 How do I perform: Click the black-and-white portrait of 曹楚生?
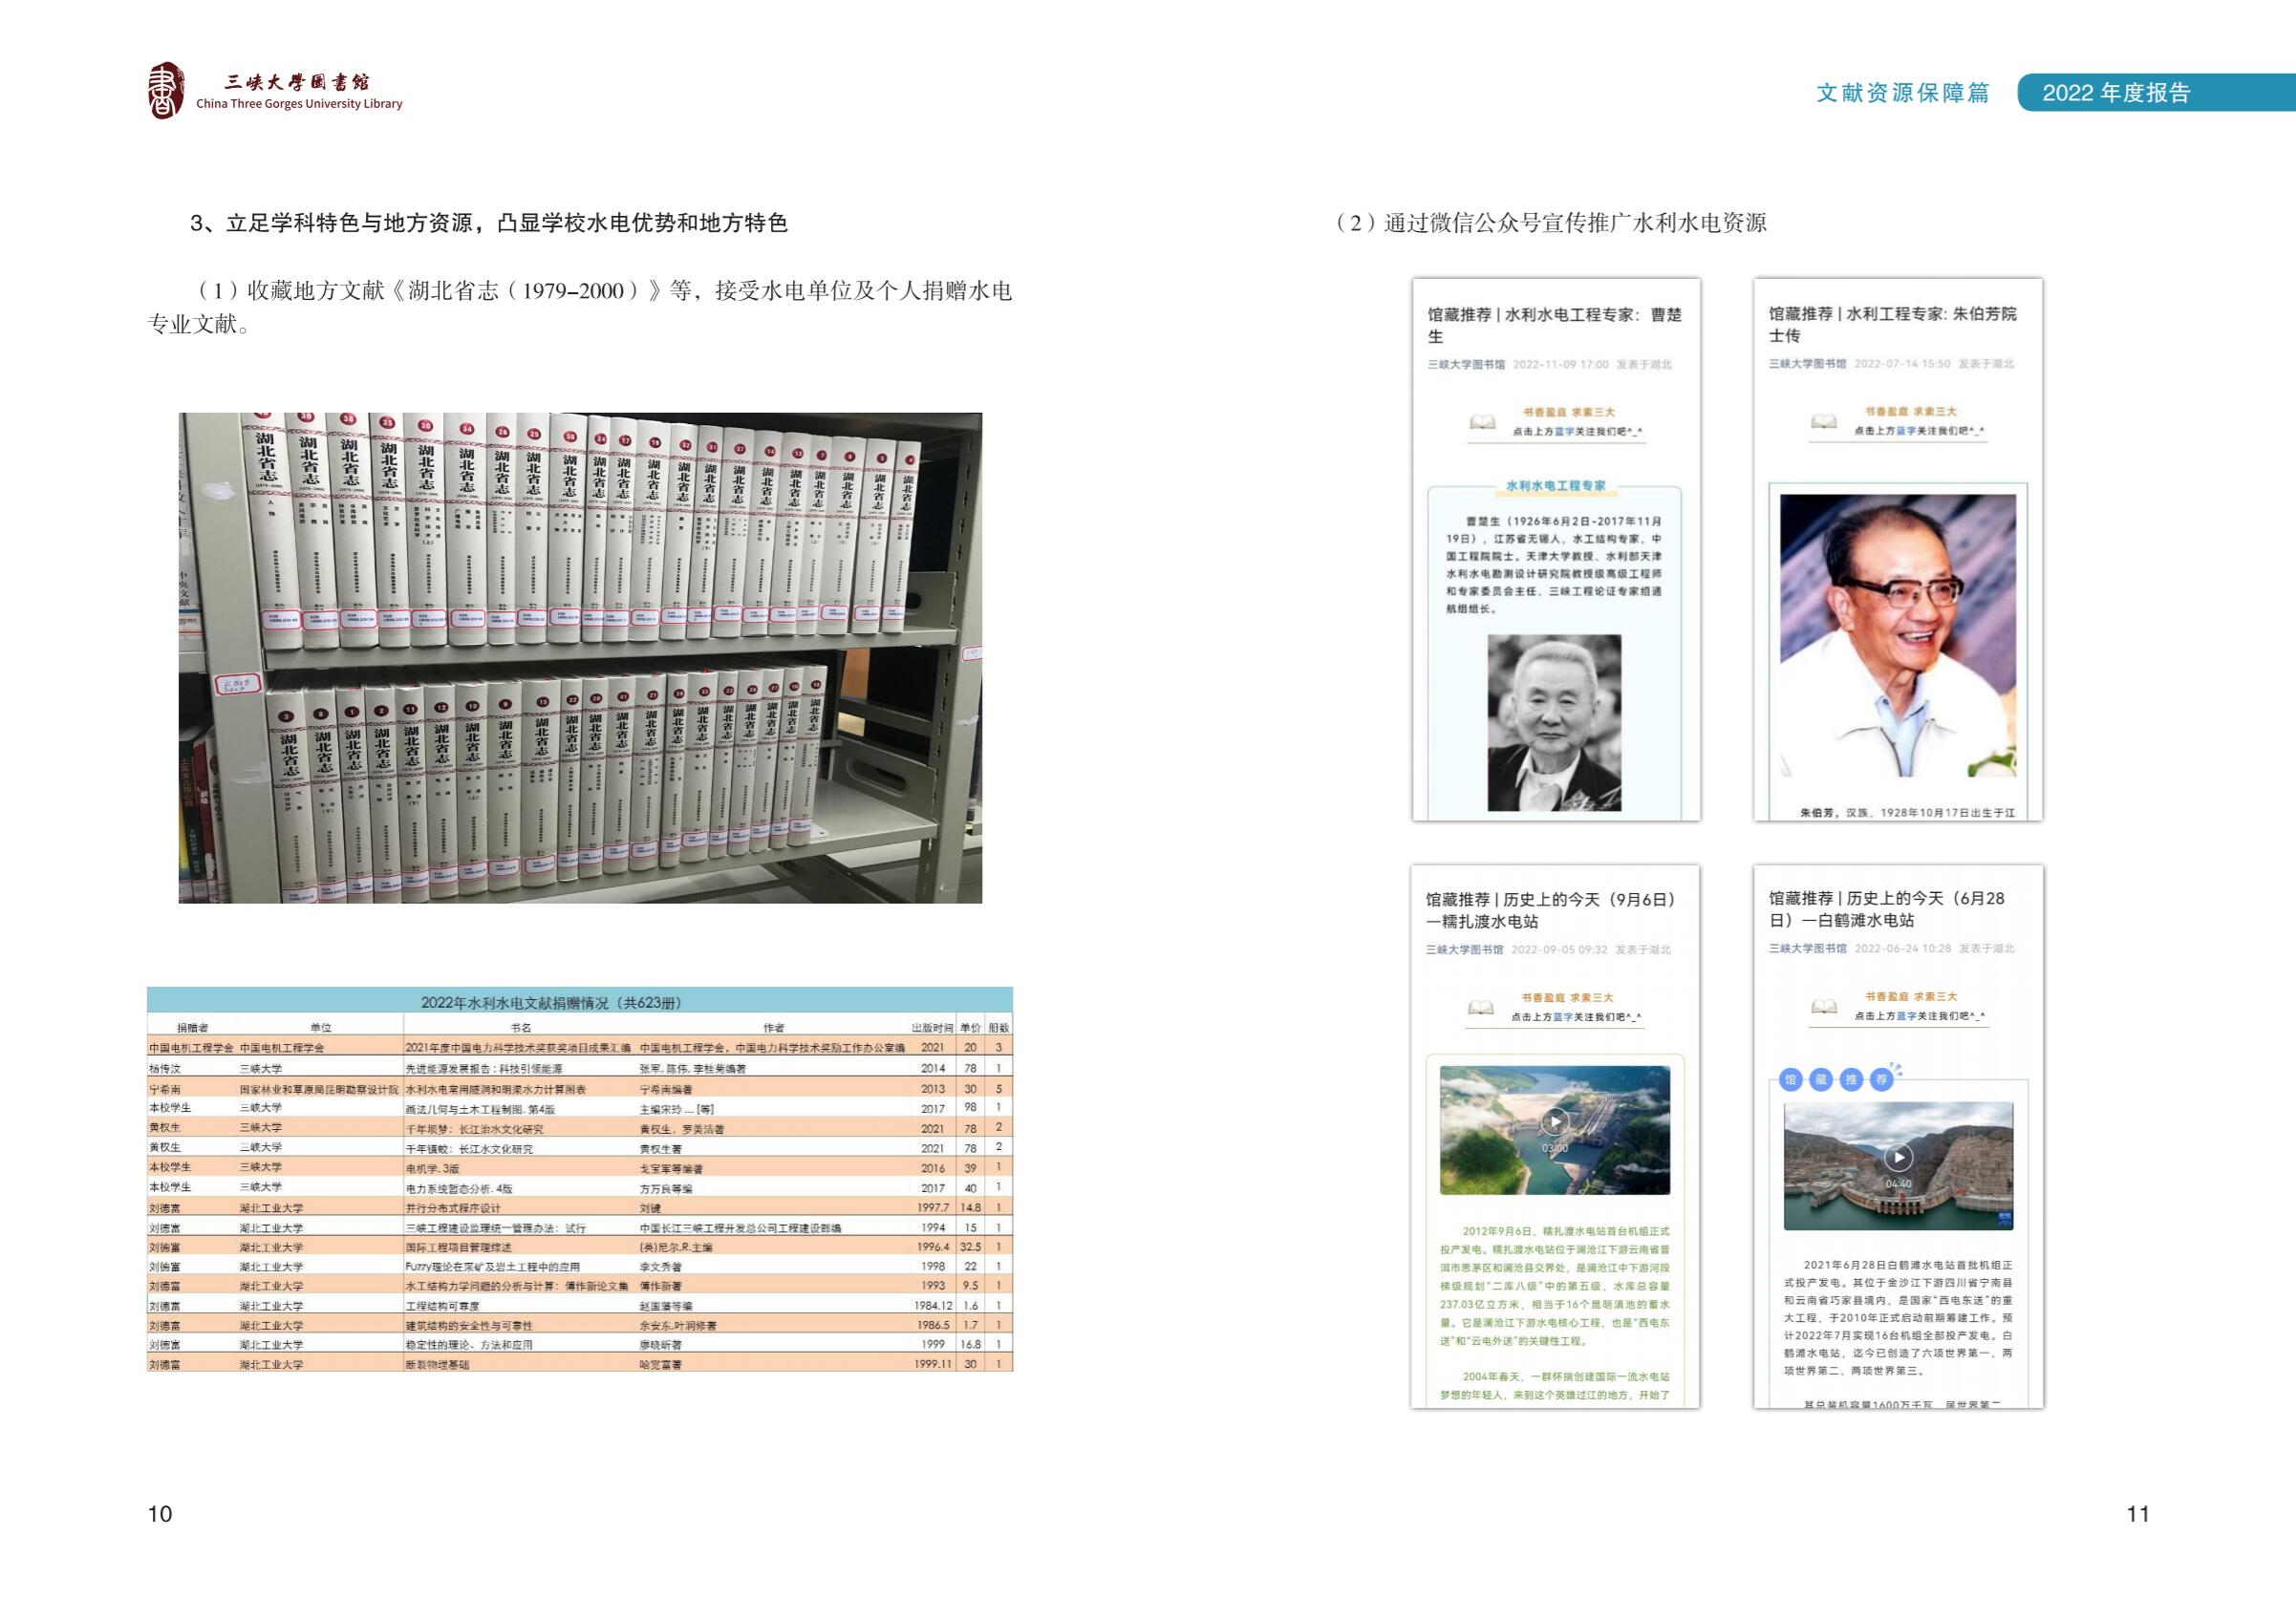click(x=1554, y=723)
